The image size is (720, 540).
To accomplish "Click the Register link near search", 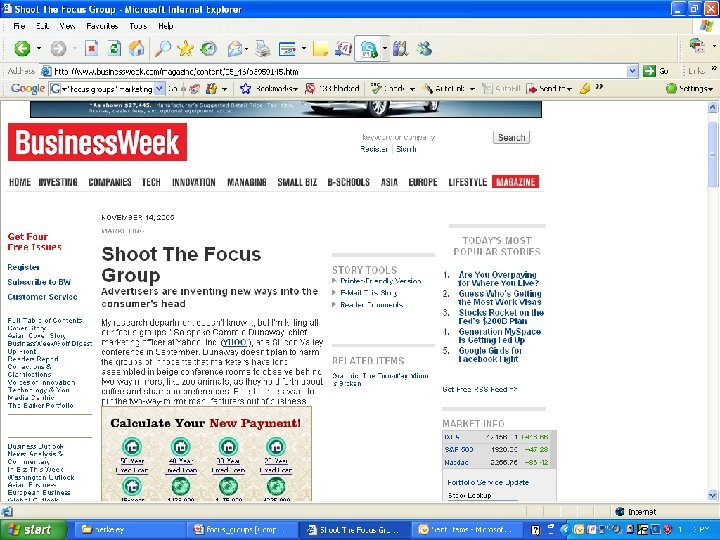I will [x=374, y=149].
